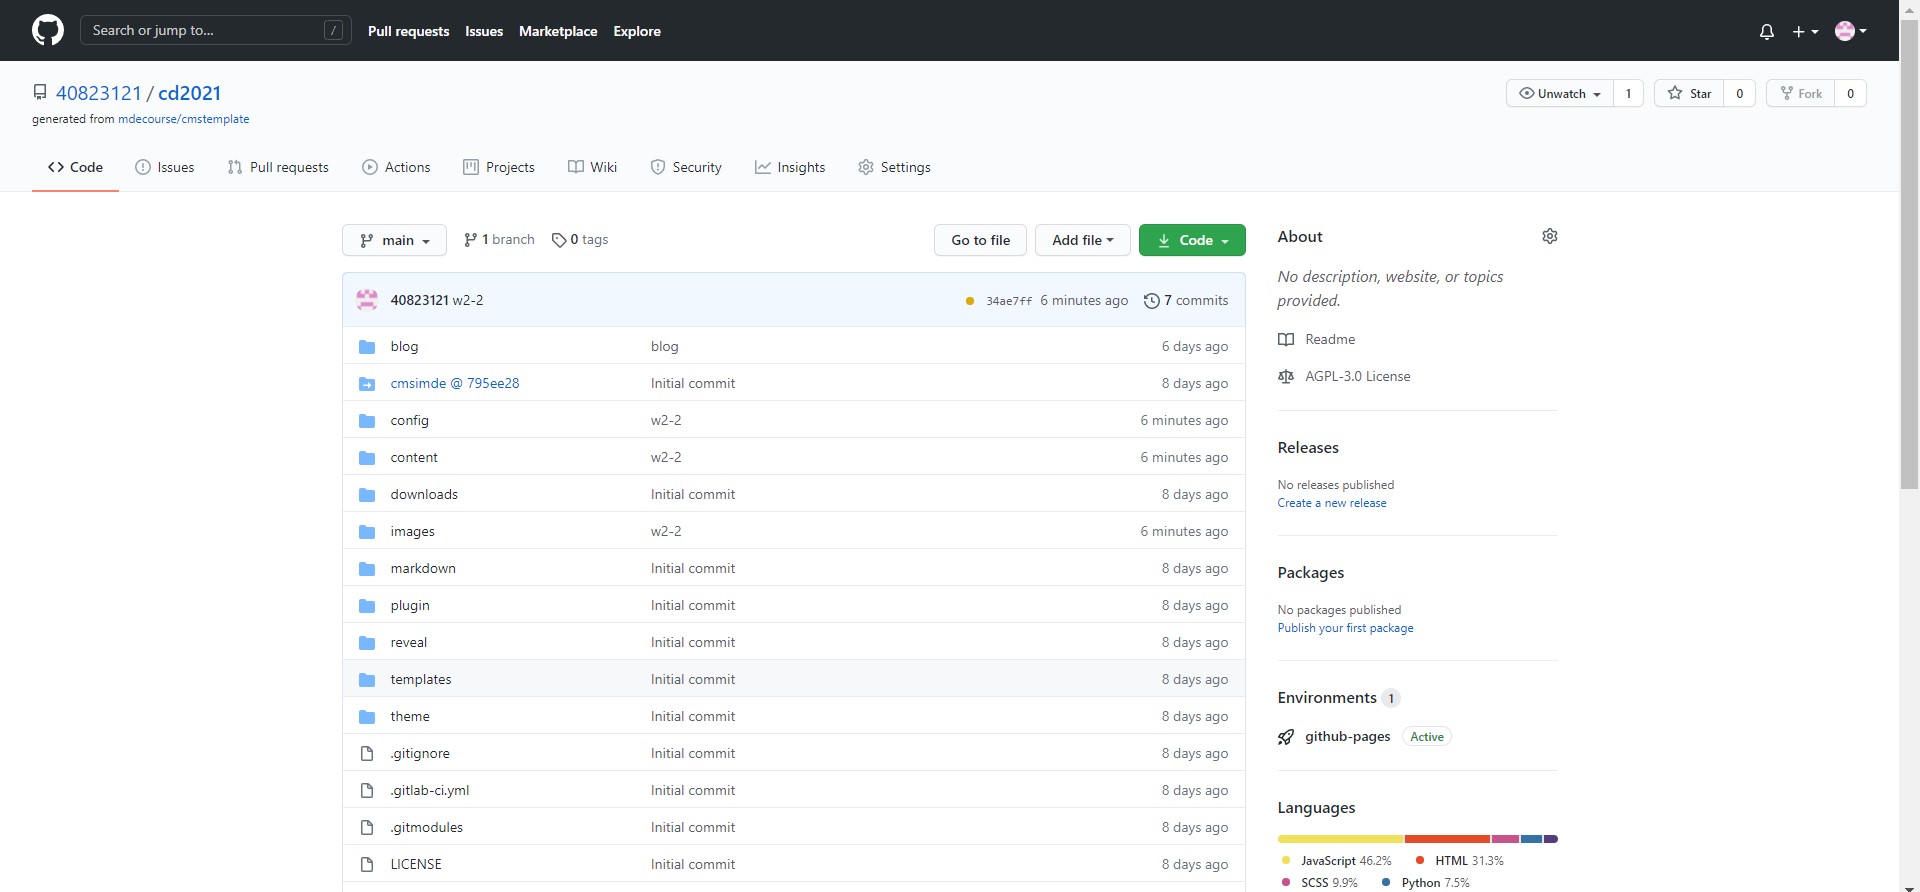This screenshot has height=892, width=1920.
Task: Click the yellow commit status dot
Action: (x=970, y=301)
